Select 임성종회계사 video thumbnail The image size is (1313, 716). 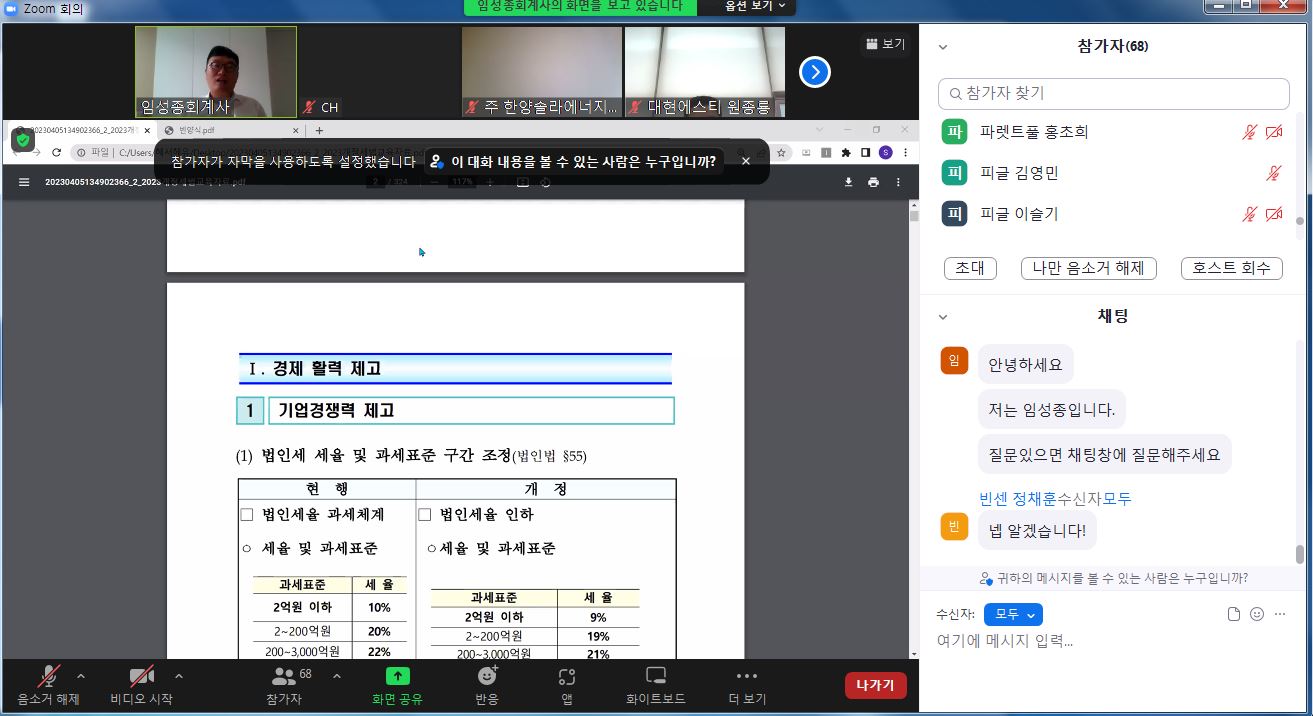pos(216,72)
